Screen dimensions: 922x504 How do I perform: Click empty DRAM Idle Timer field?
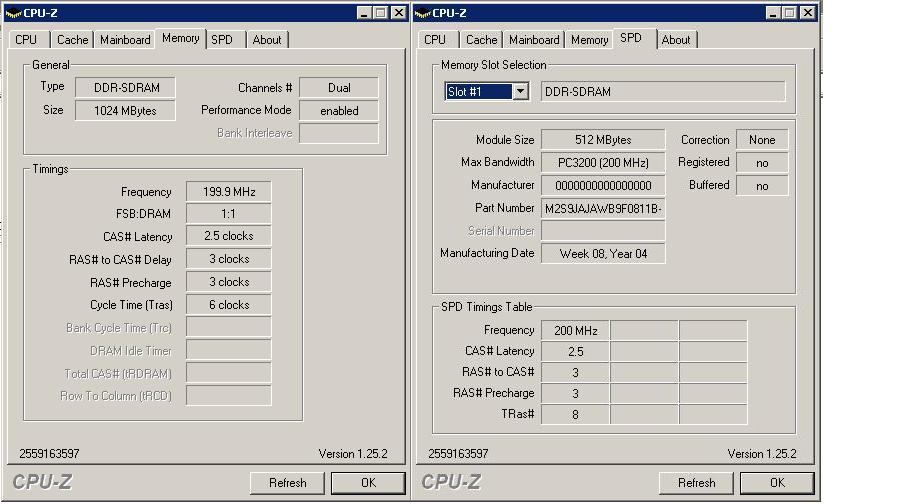tap(229, 351)
